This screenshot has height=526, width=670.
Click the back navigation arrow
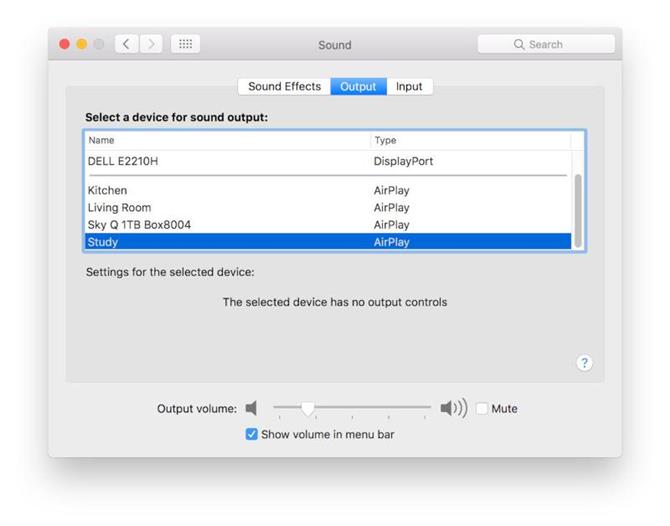point(126,44)
